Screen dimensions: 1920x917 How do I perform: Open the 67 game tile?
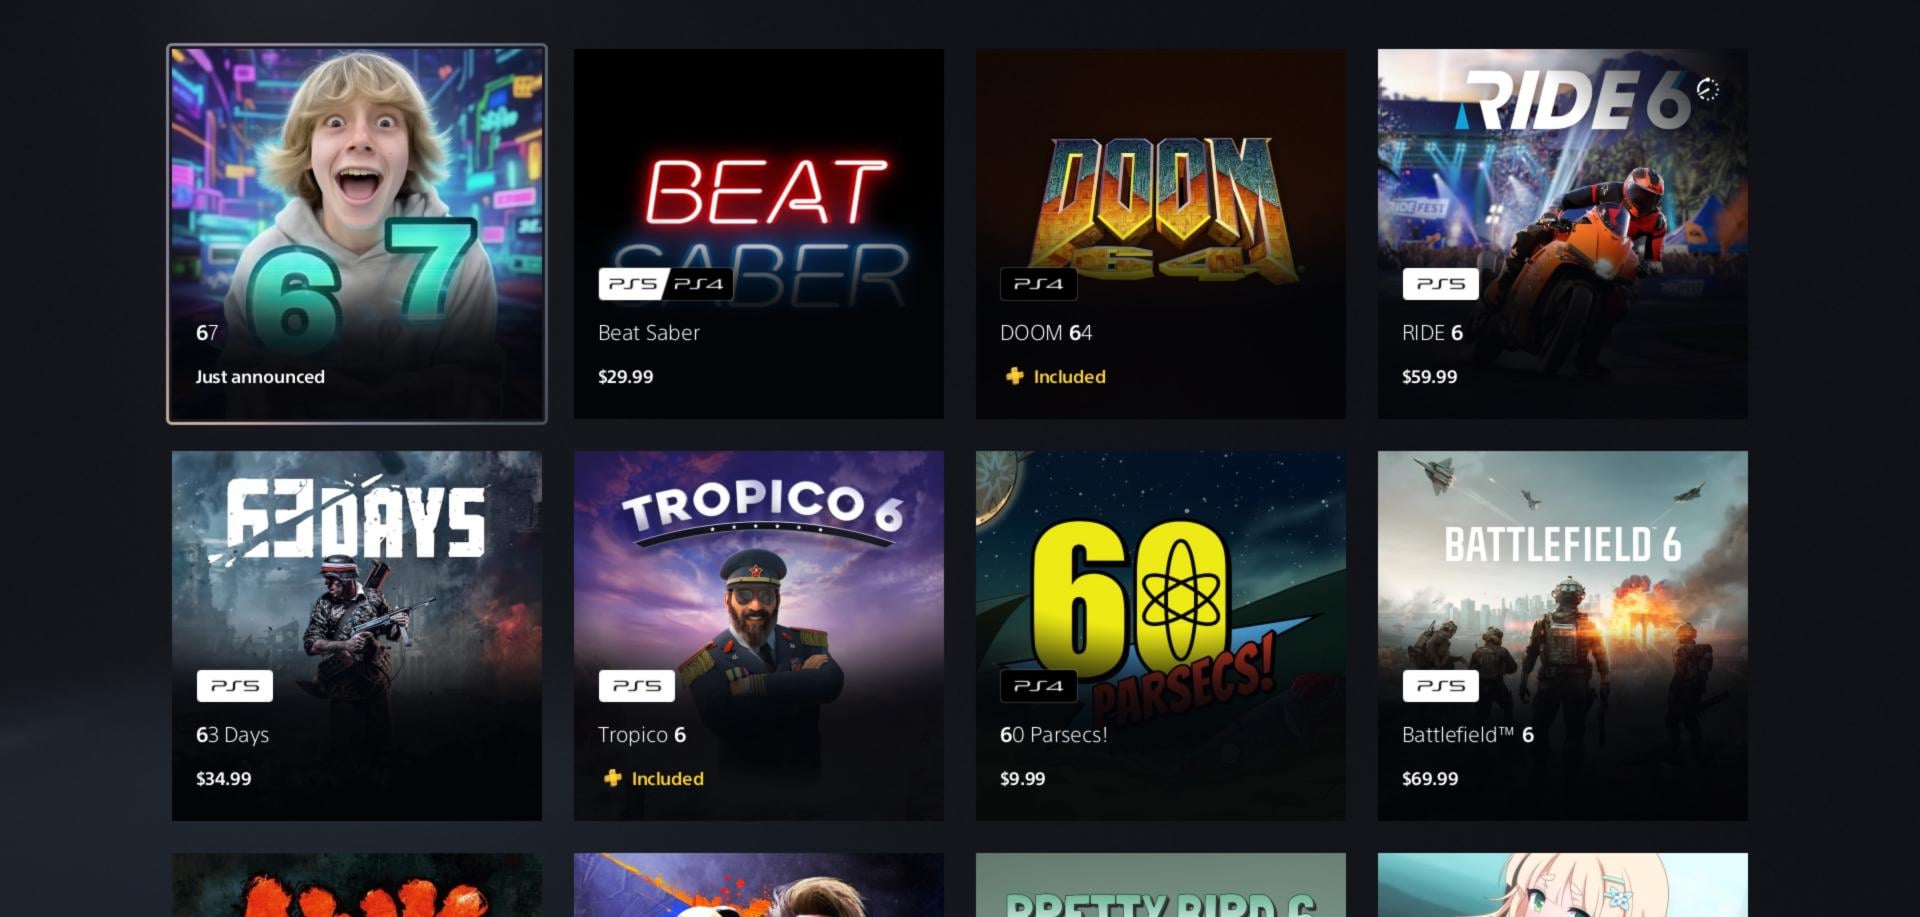(357, 234)
